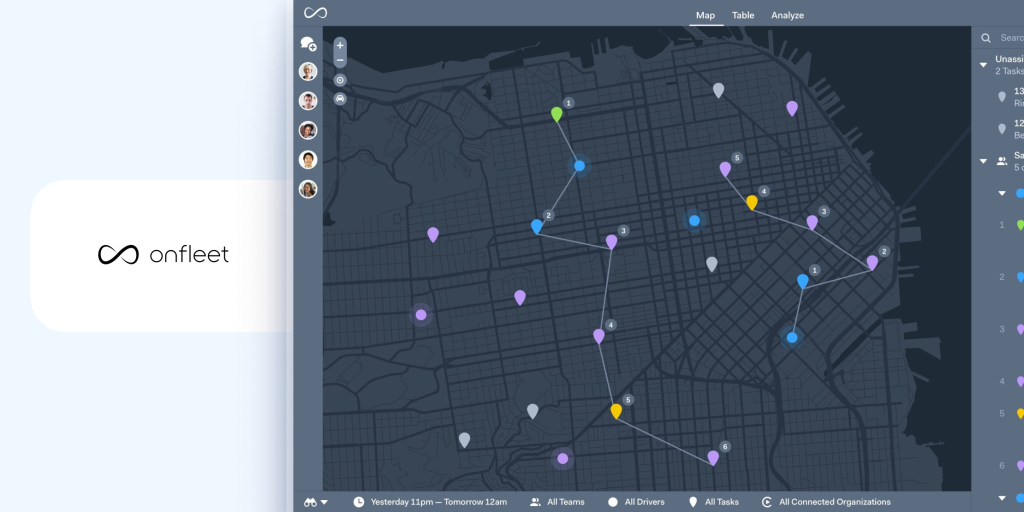Select the first driver avatar in sidebar

(308, 72)
